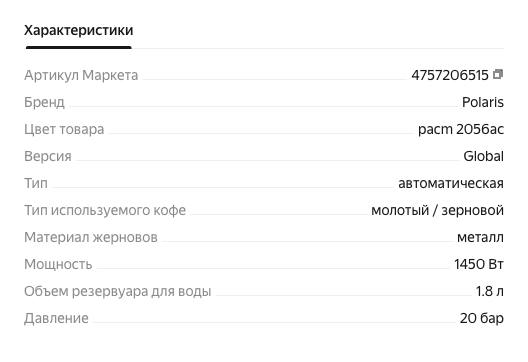Click the Версия label
This screenshot has height=362, width=528.
tap(48, 156)
